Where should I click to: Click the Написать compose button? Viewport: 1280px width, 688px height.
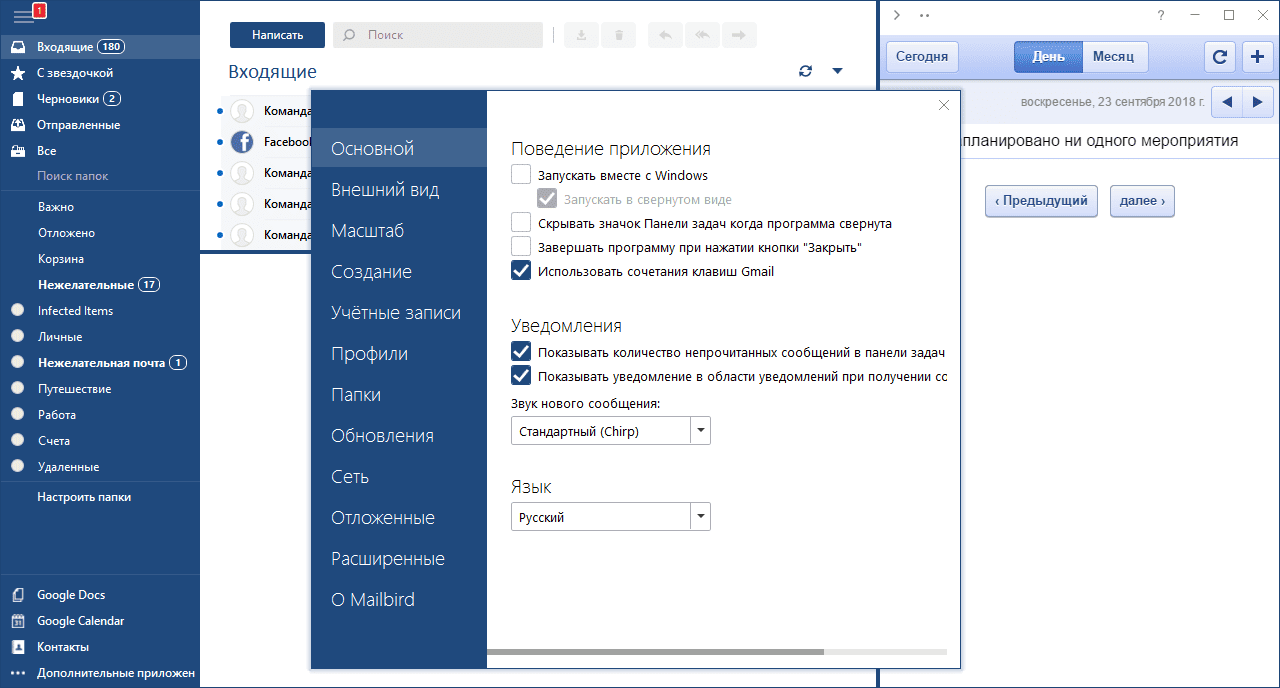tap(277, 35)
